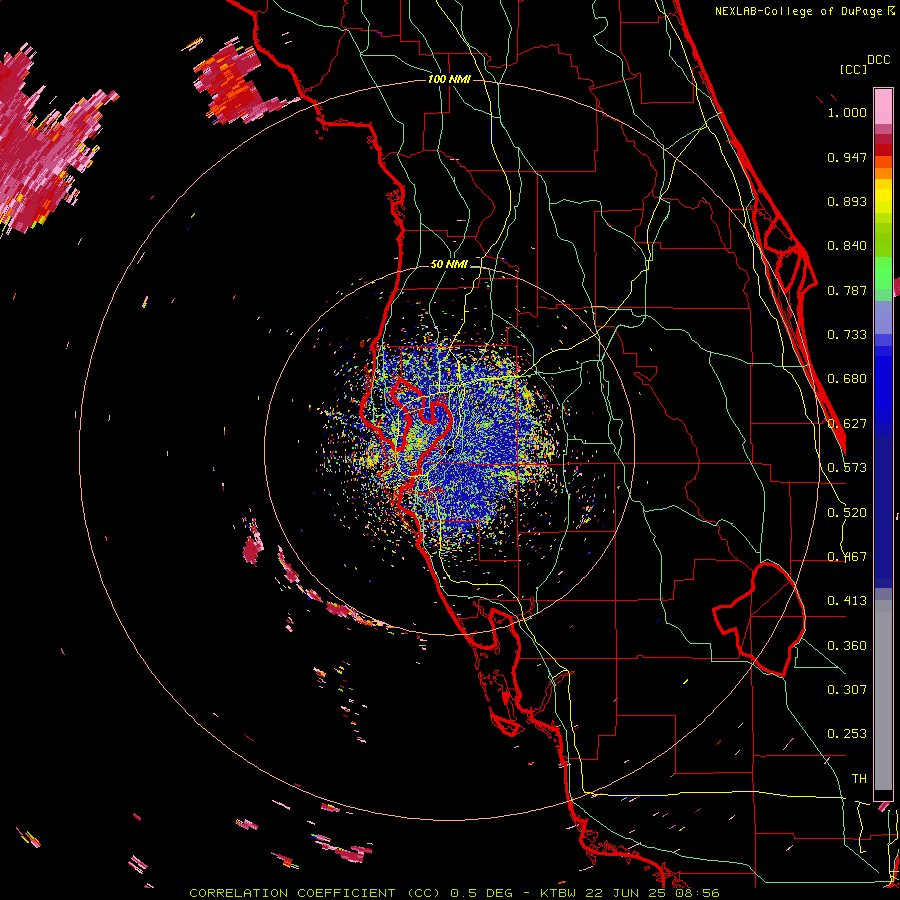The image size is (900, 900).
Task: Select the 0.680 scale value
Action: click(x=847, y=379)
